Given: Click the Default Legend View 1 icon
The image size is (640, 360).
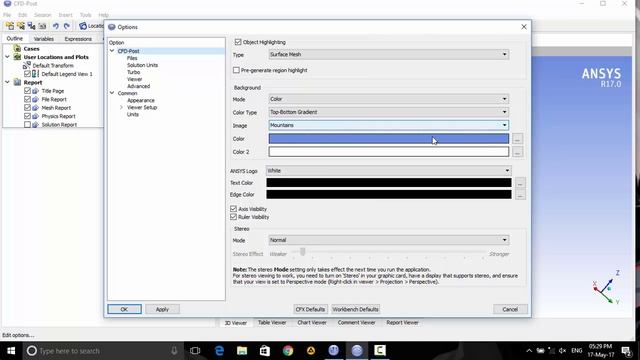Looking at the screenshot, I should [x=36, y=74].
